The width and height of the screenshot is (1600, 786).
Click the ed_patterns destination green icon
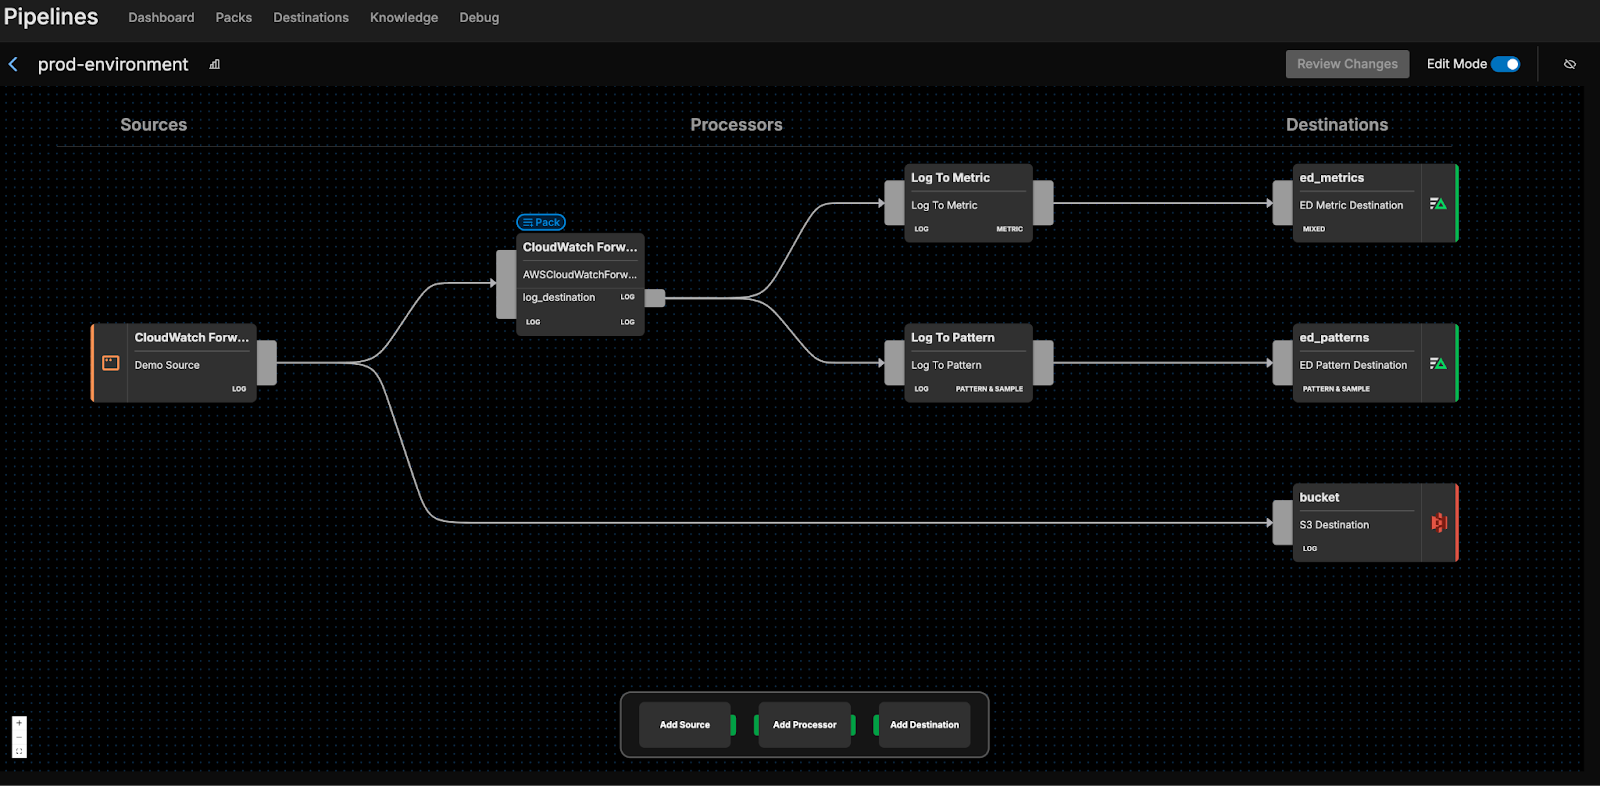click(x=1438, y=364)
